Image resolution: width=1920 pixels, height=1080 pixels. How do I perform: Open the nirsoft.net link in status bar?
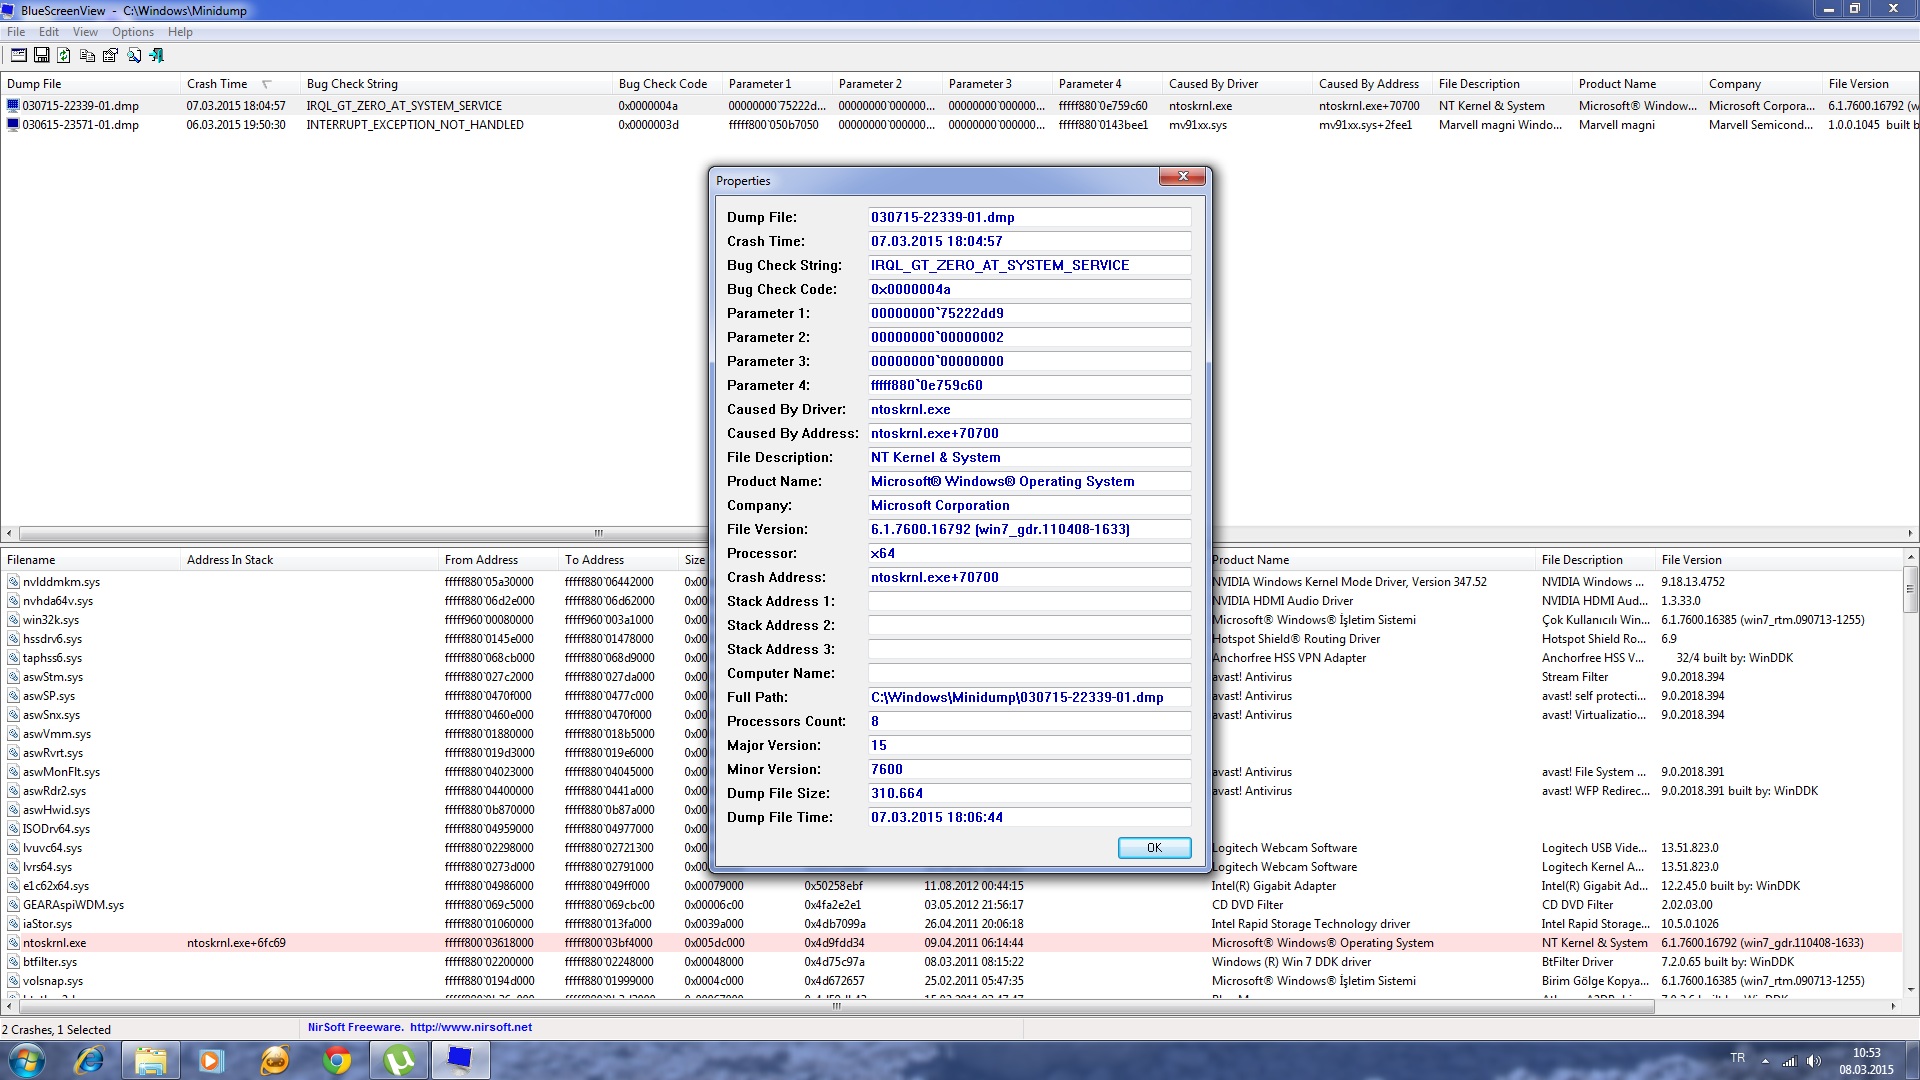[470, 1027]
